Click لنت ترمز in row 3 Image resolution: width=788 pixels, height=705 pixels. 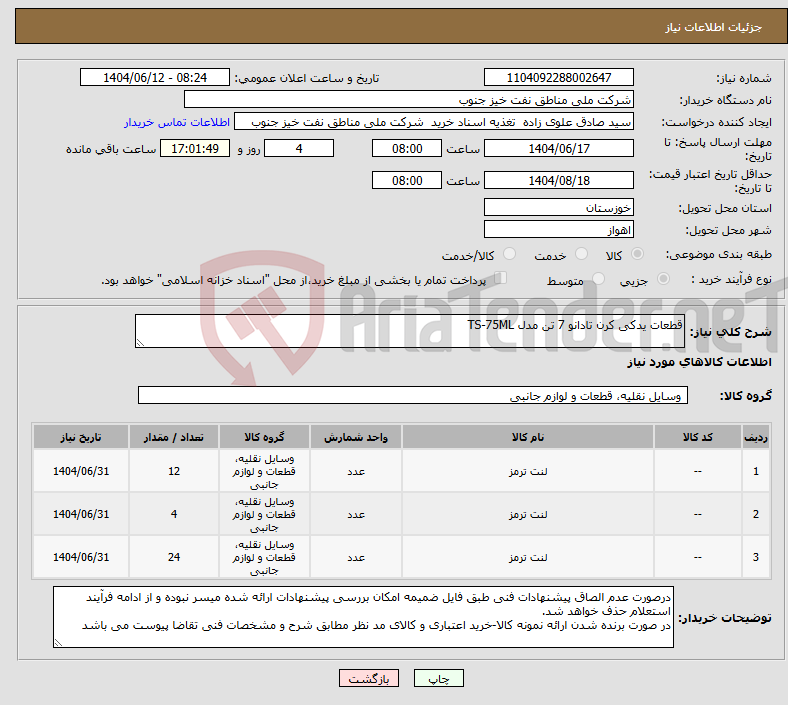(528, 557)
